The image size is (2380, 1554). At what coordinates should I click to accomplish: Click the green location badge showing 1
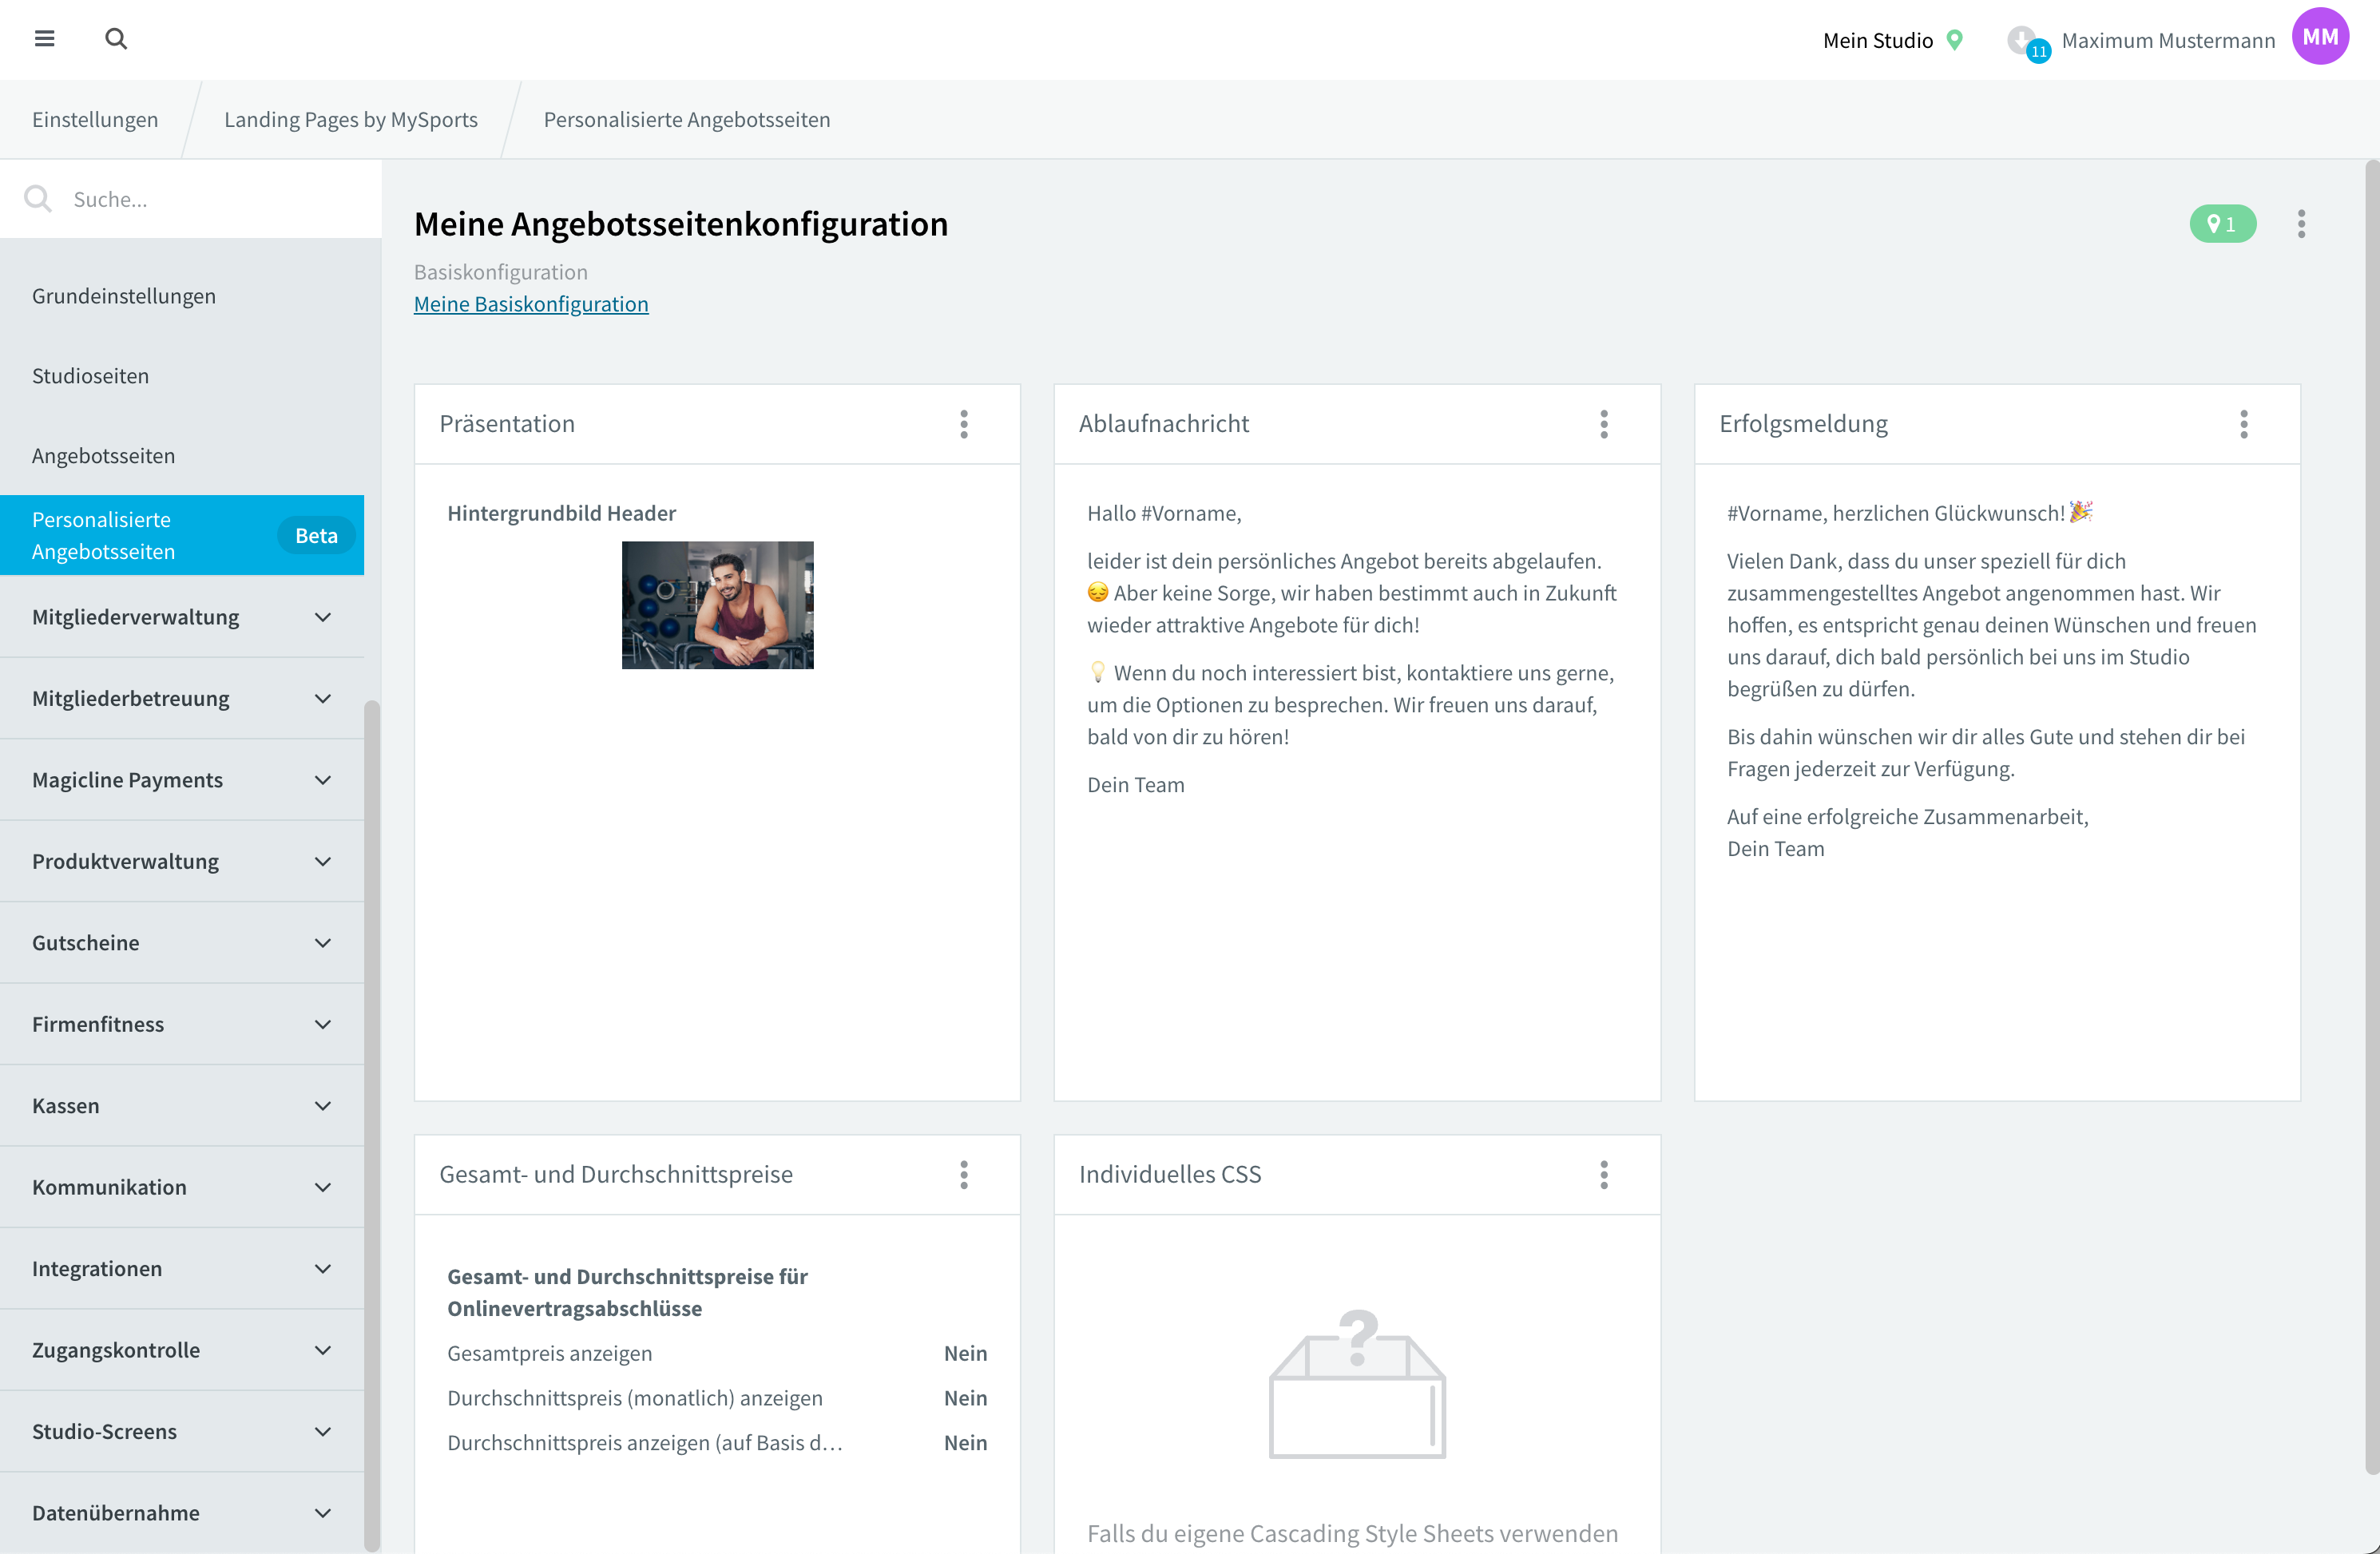coord(2222,224)
